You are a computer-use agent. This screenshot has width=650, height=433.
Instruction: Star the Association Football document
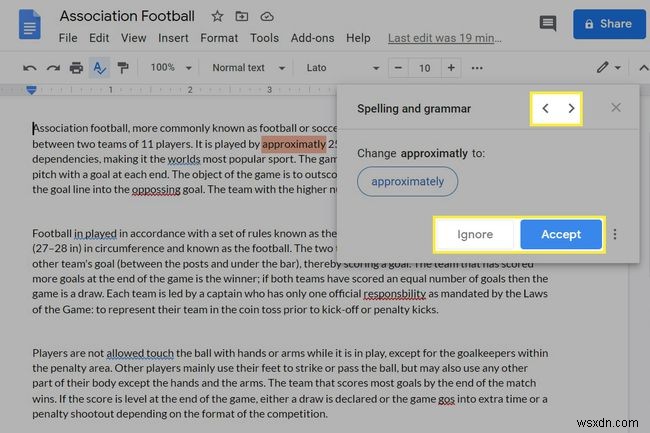tap(217, 17)
